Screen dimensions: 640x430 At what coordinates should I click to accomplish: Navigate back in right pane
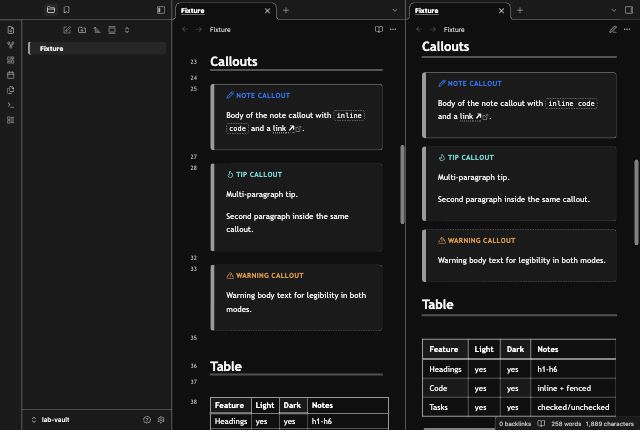419,29
